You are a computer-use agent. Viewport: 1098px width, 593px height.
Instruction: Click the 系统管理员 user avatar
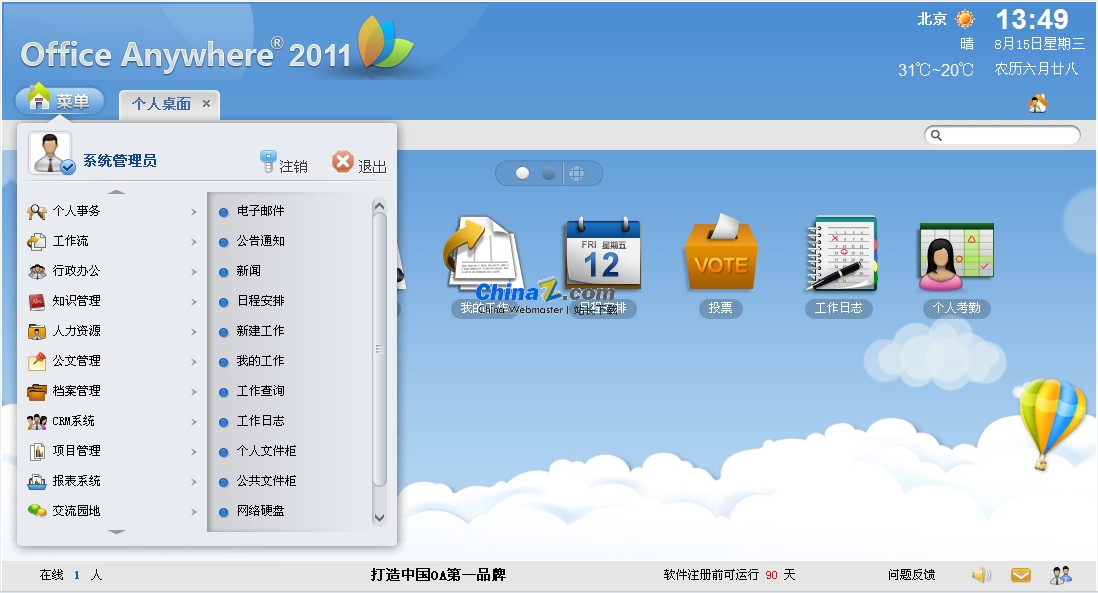[x=50, y=153]
